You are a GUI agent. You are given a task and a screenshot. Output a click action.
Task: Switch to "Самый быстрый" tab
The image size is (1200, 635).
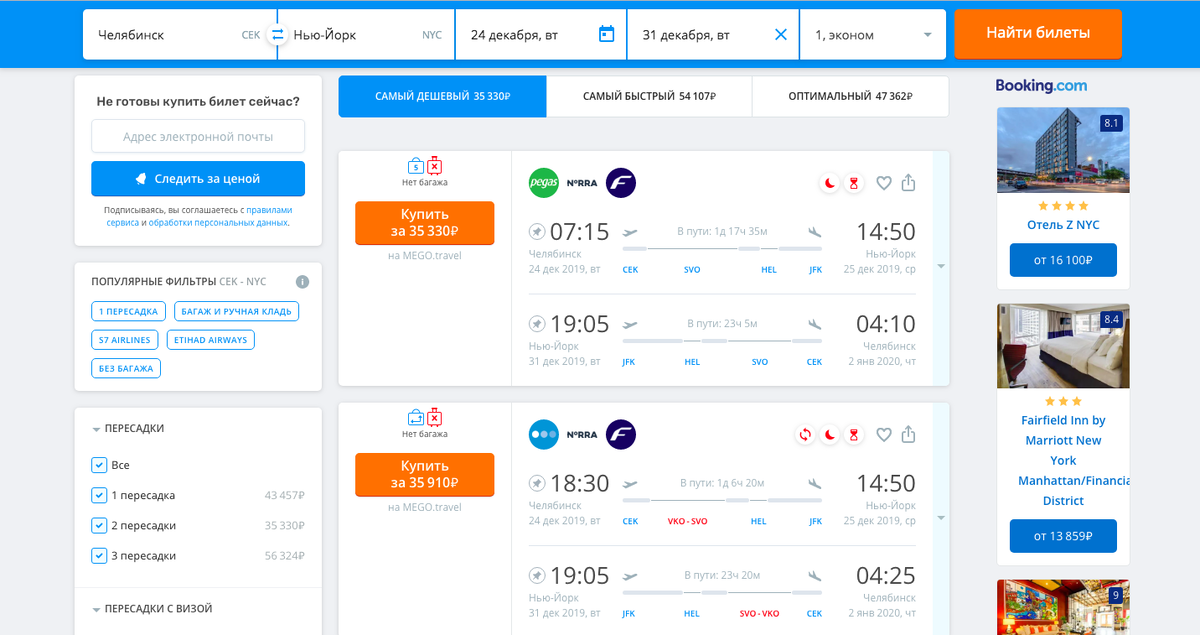[x=649, y=97]
